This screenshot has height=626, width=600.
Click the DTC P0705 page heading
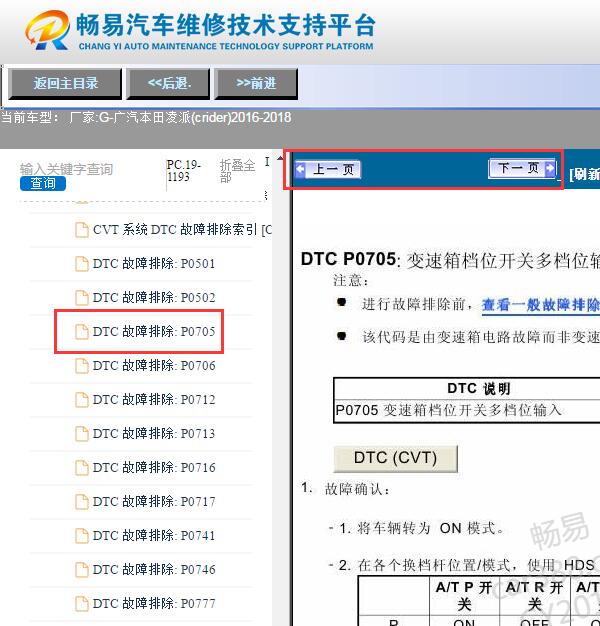450,260
